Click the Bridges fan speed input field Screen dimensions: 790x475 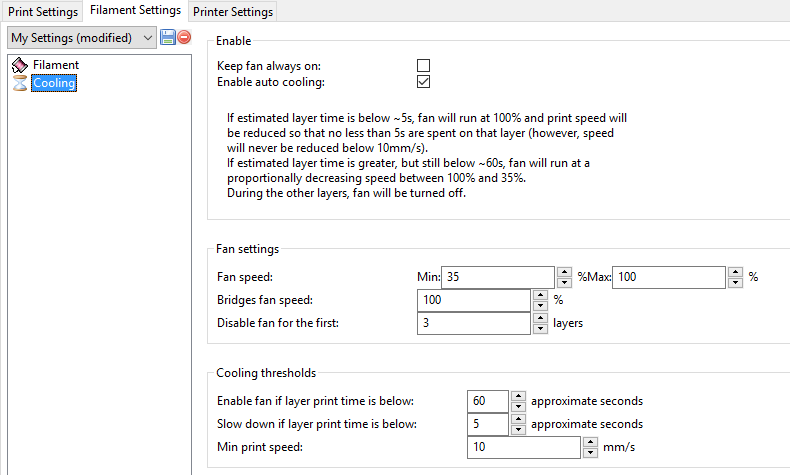[474, 300]
